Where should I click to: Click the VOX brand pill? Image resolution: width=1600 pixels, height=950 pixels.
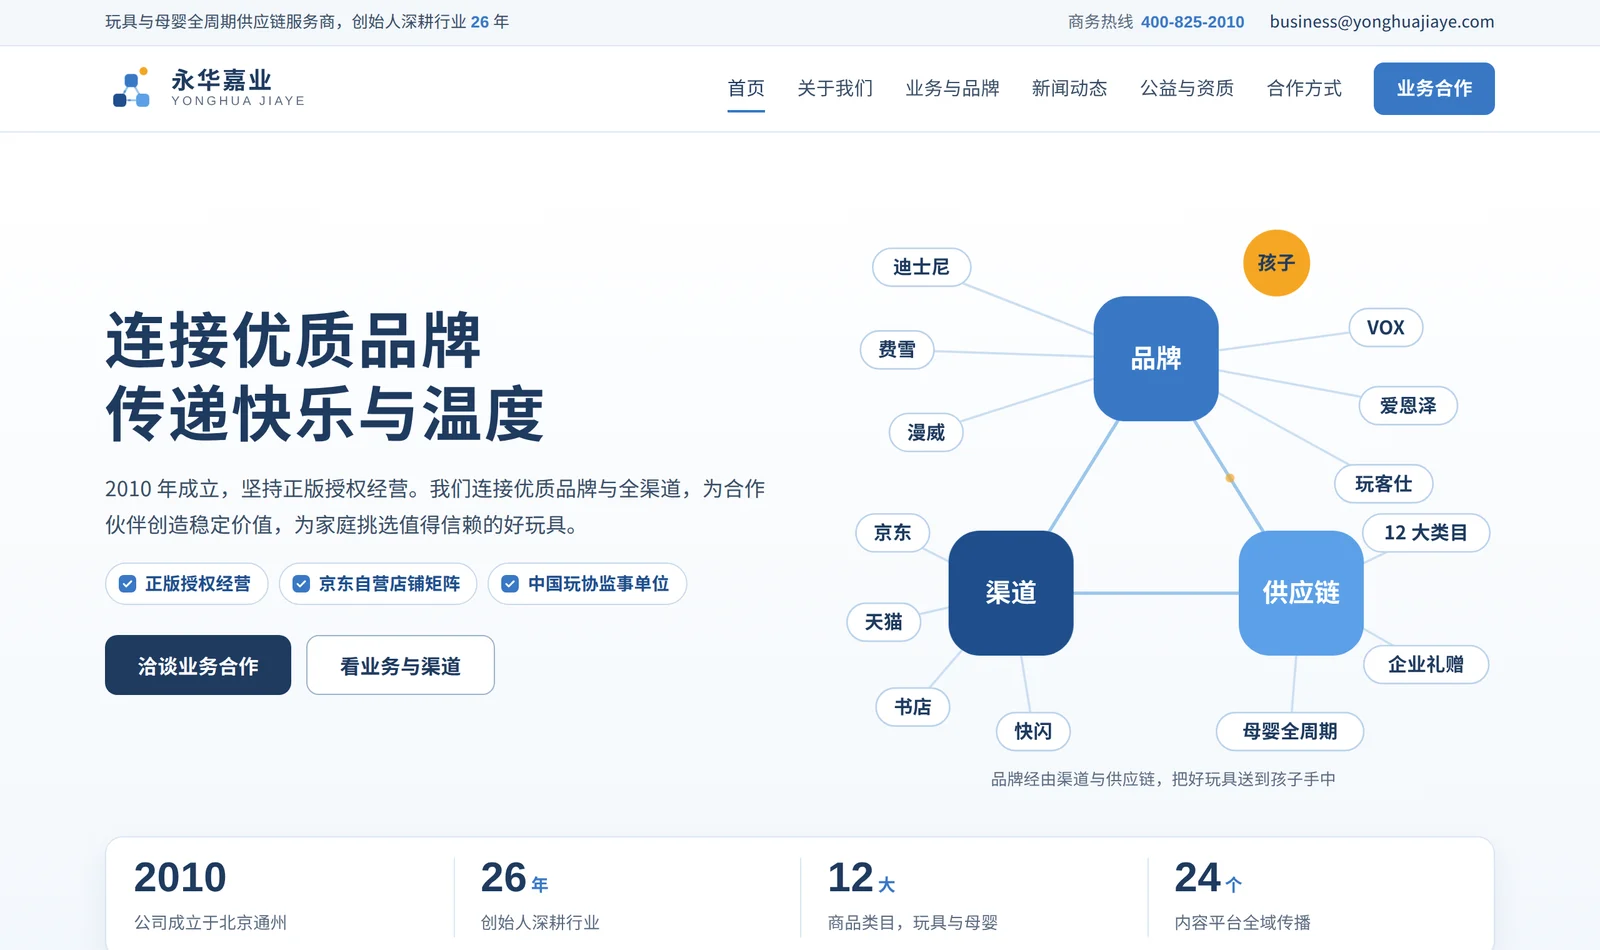click(x=1386, y=328)
